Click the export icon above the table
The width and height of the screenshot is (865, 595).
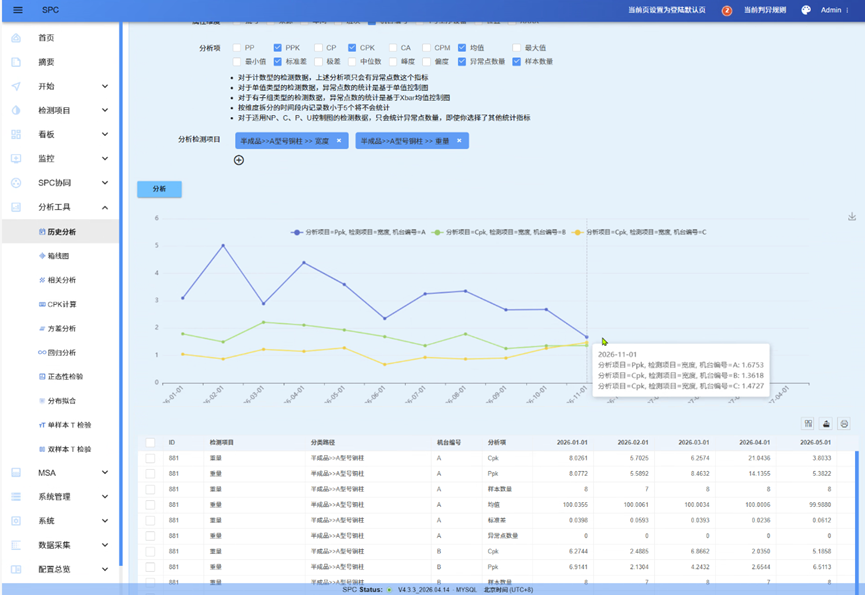pos(826,424)
